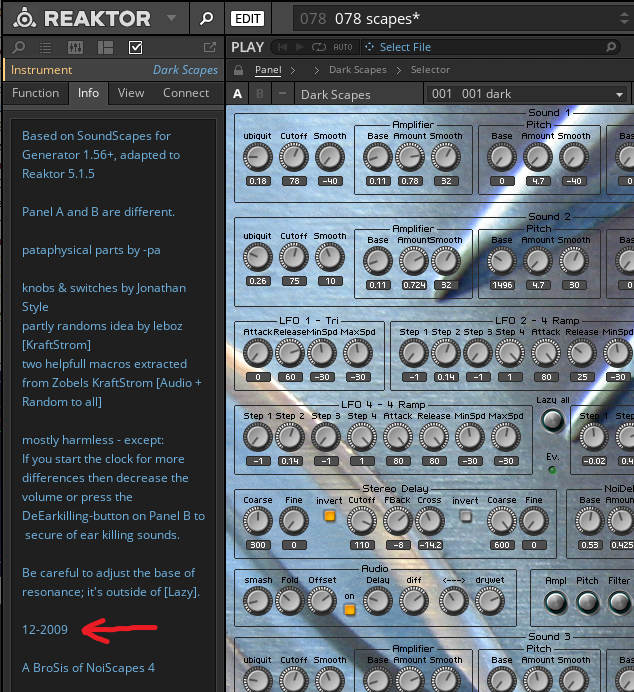
Task: Open the 001 dark snapshot dropdown
Action: [x=528, y=94]
